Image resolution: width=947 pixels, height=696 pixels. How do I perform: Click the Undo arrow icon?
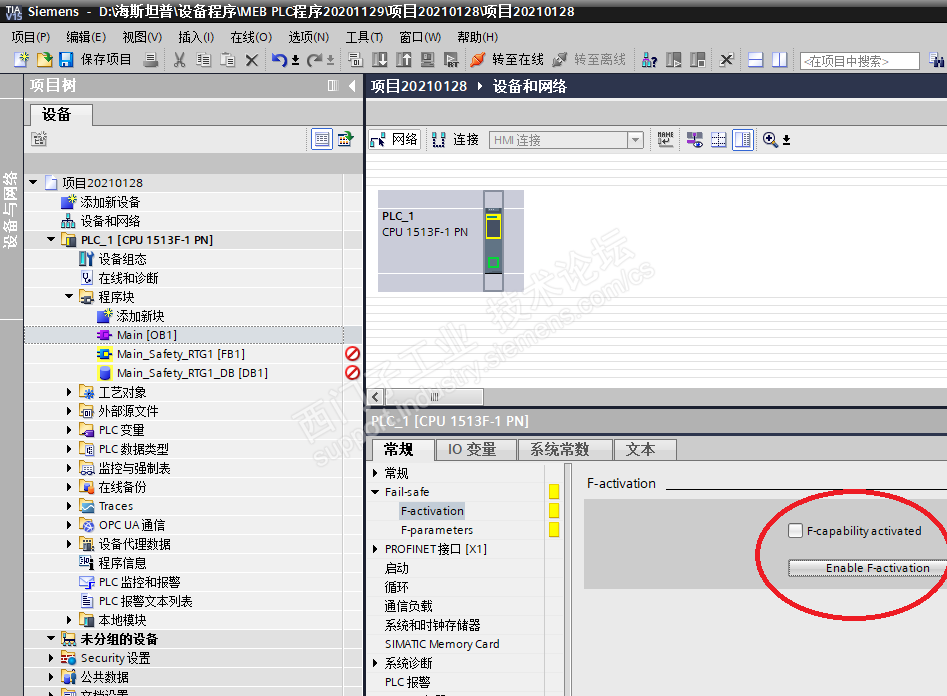pos(279,60)
